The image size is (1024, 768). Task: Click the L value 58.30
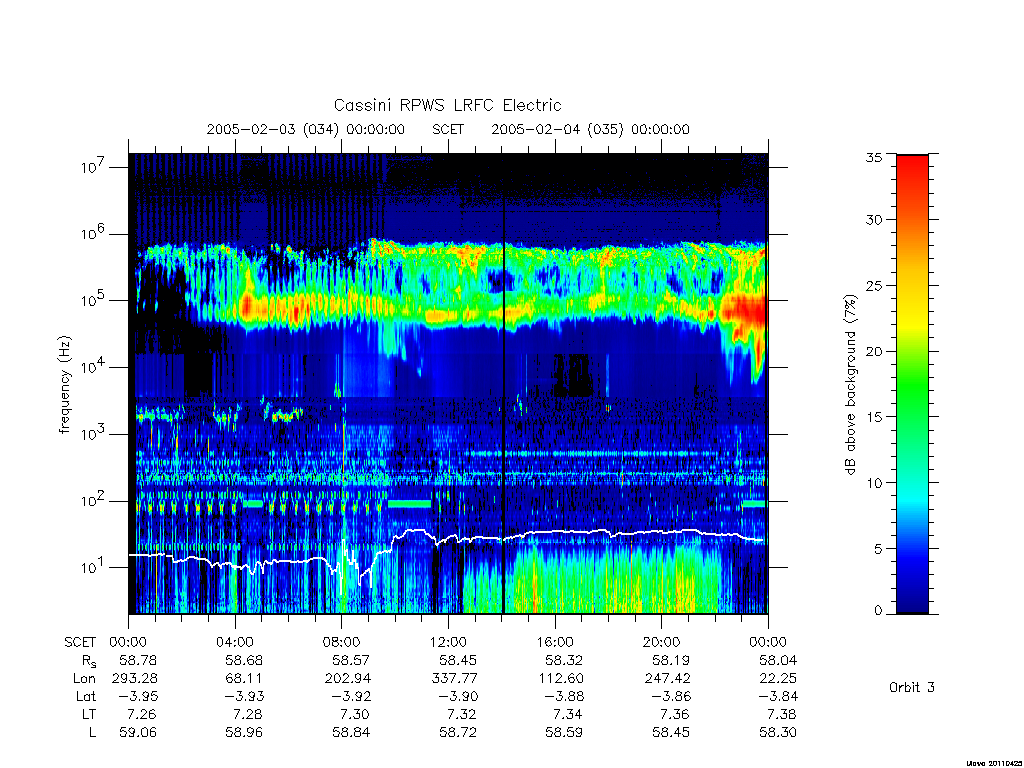pyautogui.click(x=778, y=733)
